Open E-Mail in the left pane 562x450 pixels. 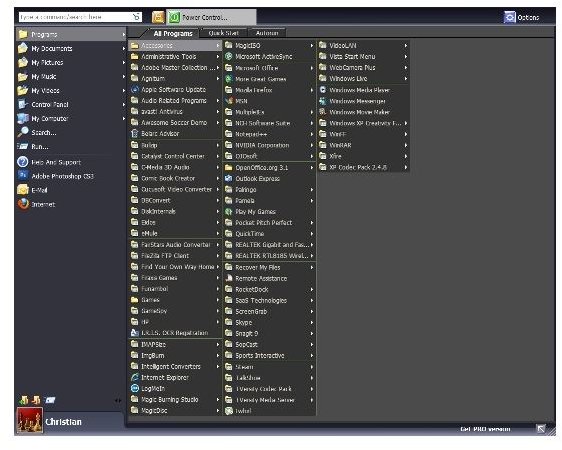71,190
